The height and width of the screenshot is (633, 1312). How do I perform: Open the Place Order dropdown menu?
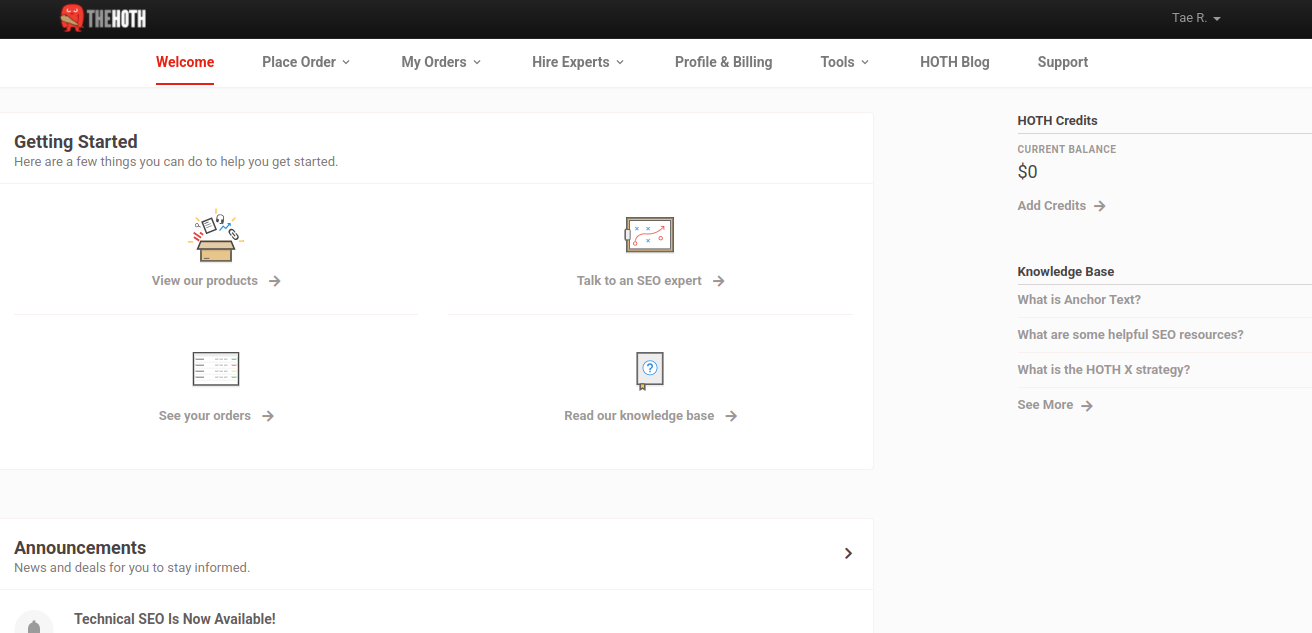[x=306, y=62]
